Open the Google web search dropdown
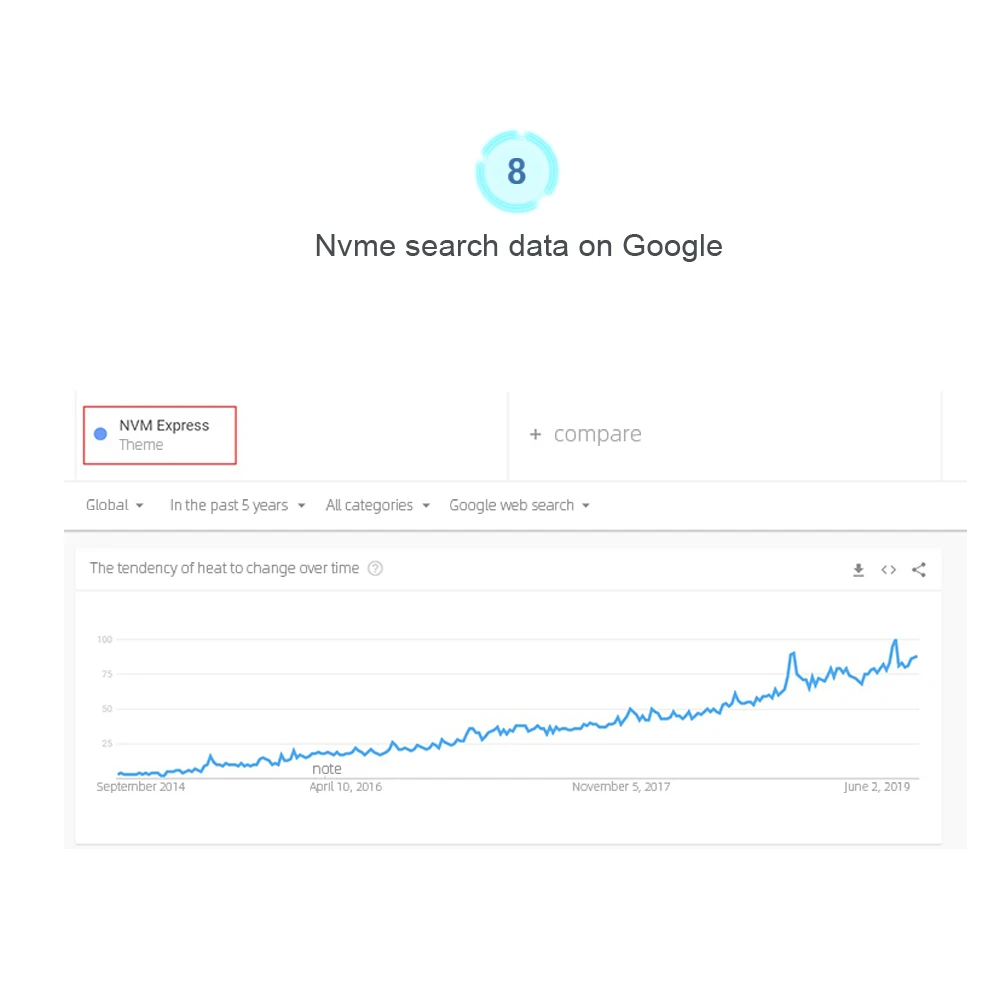The image size is (1001, 1001). click(520, 505)
